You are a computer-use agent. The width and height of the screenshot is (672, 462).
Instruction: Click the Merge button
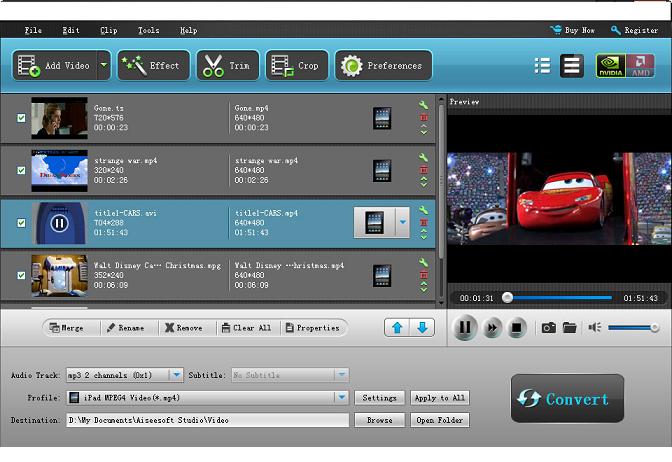(x=66, y=328)
